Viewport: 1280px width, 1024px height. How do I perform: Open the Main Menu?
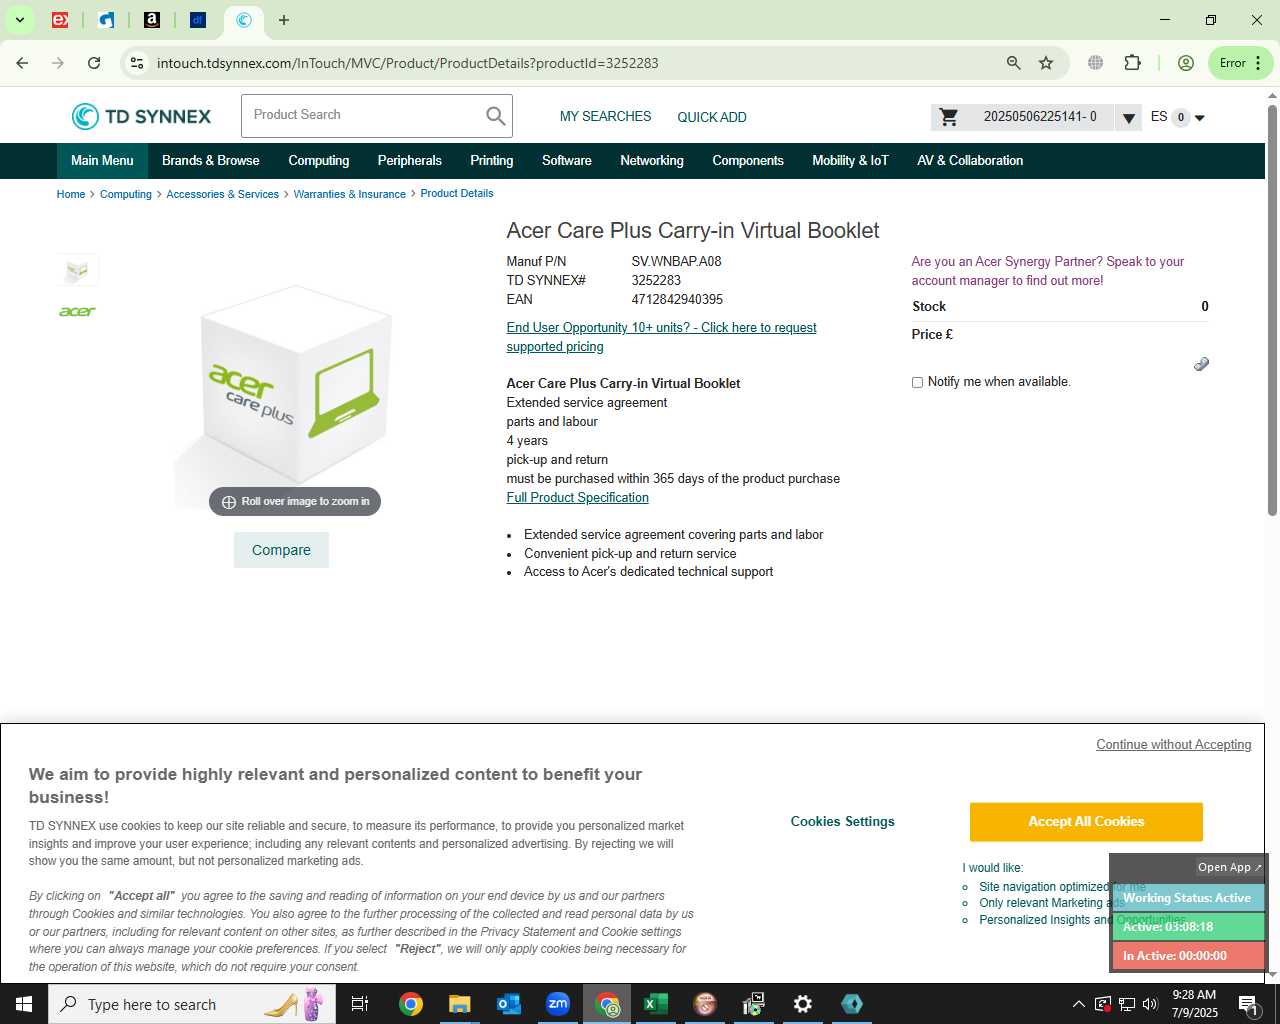[x=102, y=161]
